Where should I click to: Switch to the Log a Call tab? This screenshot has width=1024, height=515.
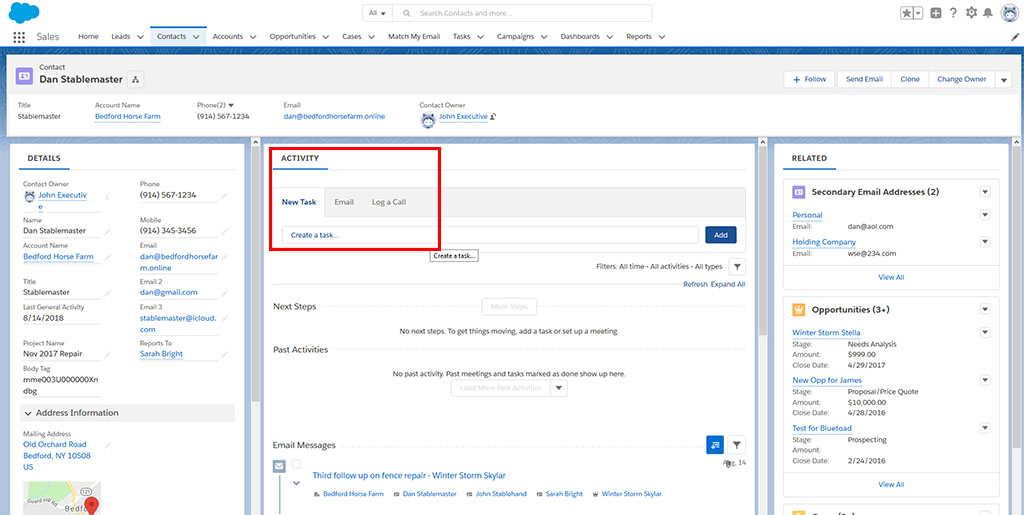tap(388, 202)
